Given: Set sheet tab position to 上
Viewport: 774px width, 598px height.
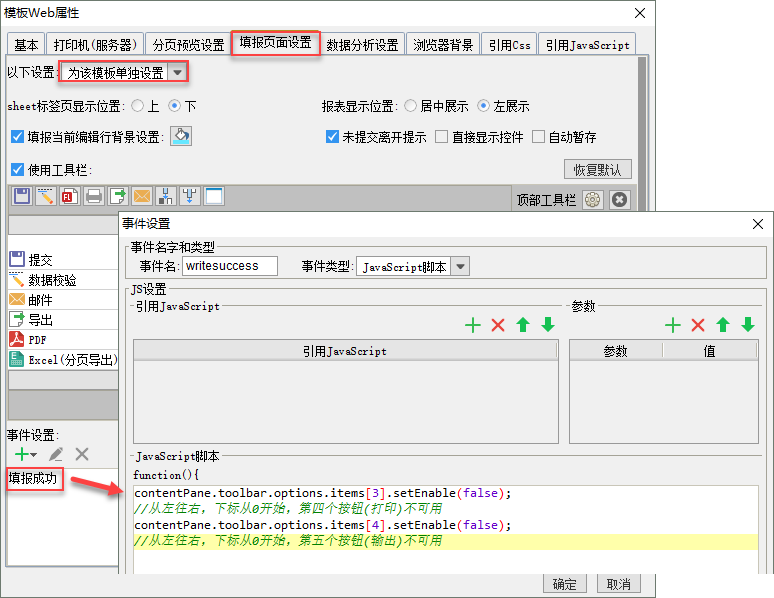Looking at the screenshot, I should click(138, 106).
